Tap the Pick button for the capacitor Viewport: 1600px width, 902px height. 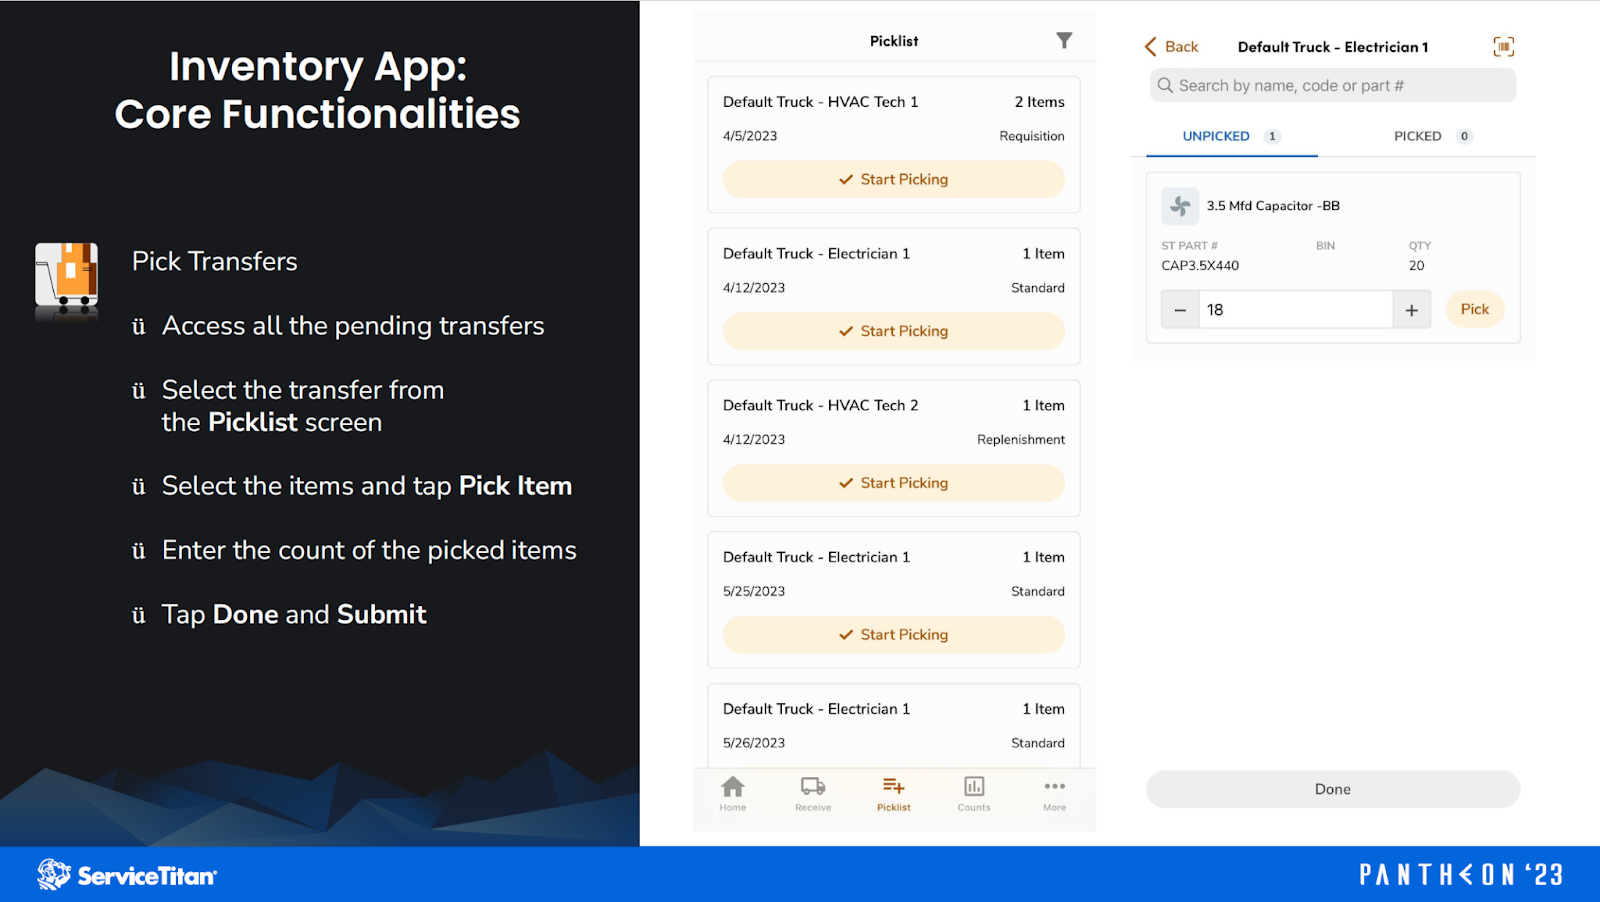[1475, 309]
